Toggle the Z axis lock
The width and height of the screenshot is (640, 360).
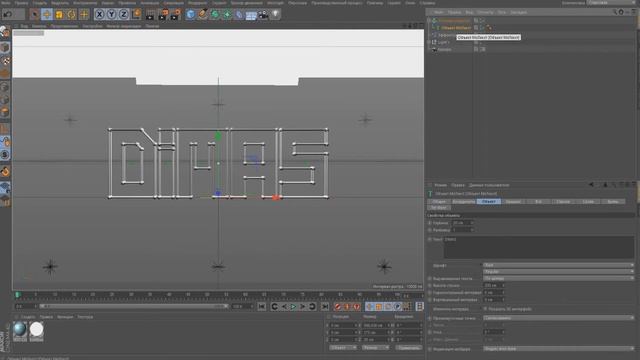[124, 15]
